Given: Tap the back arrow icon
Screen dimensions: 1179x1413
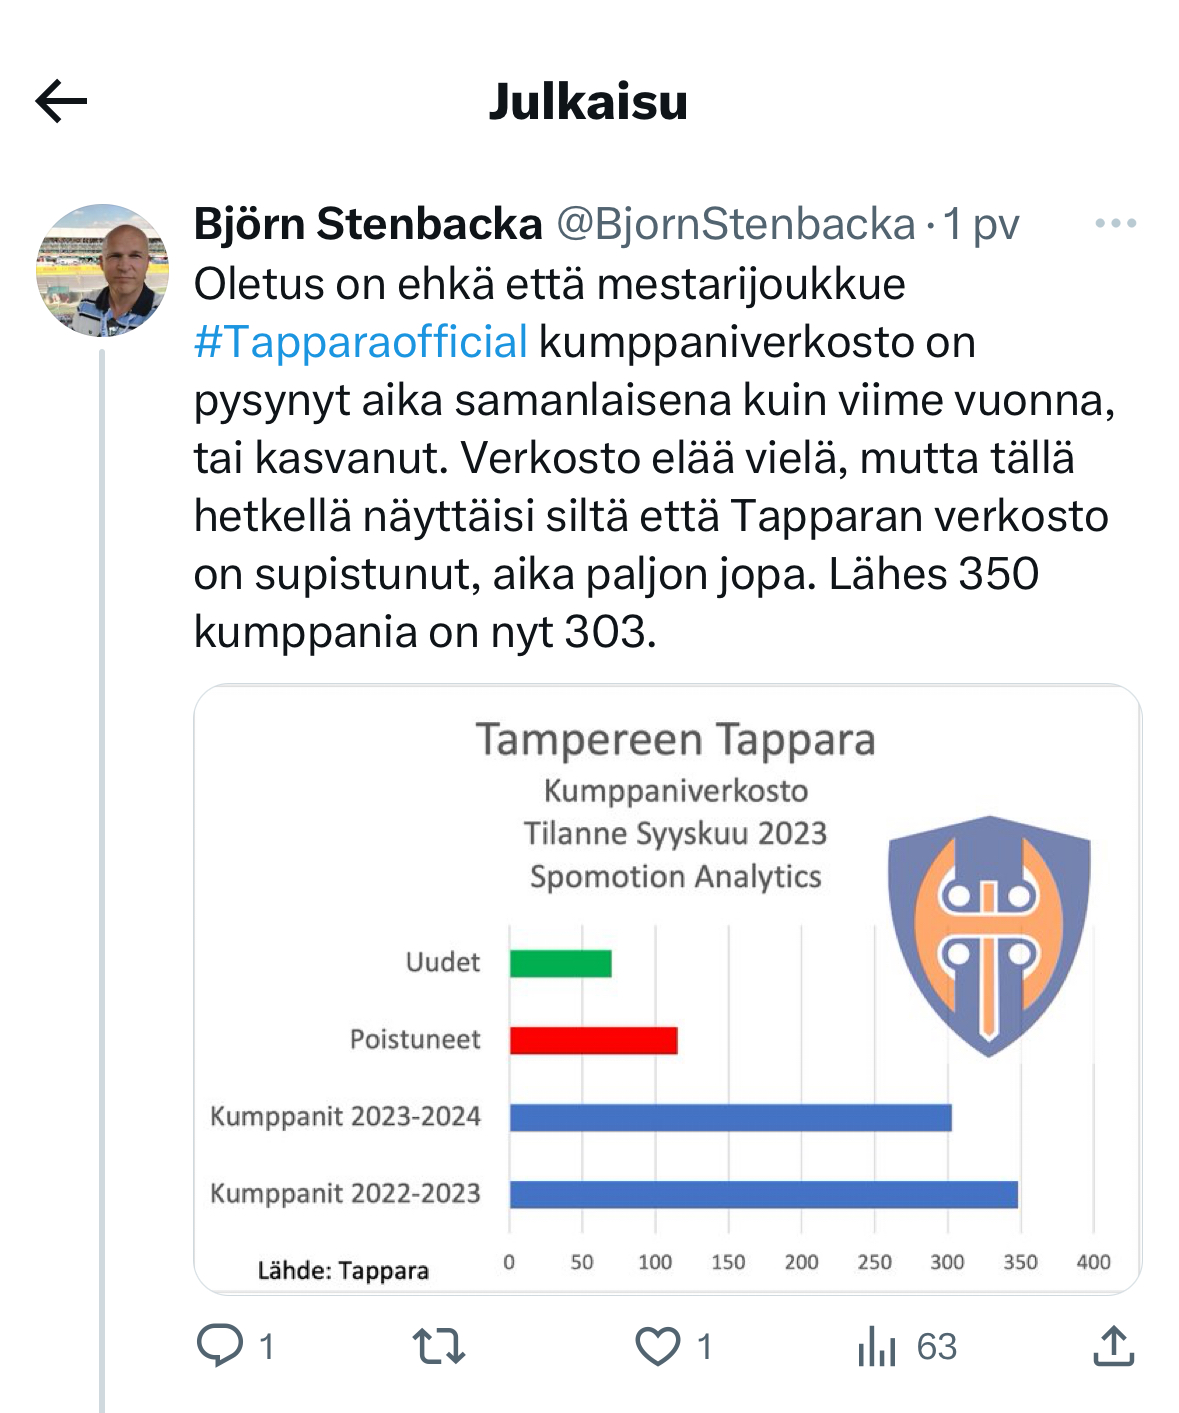Looking at the screenshot, I should point(62,101).
